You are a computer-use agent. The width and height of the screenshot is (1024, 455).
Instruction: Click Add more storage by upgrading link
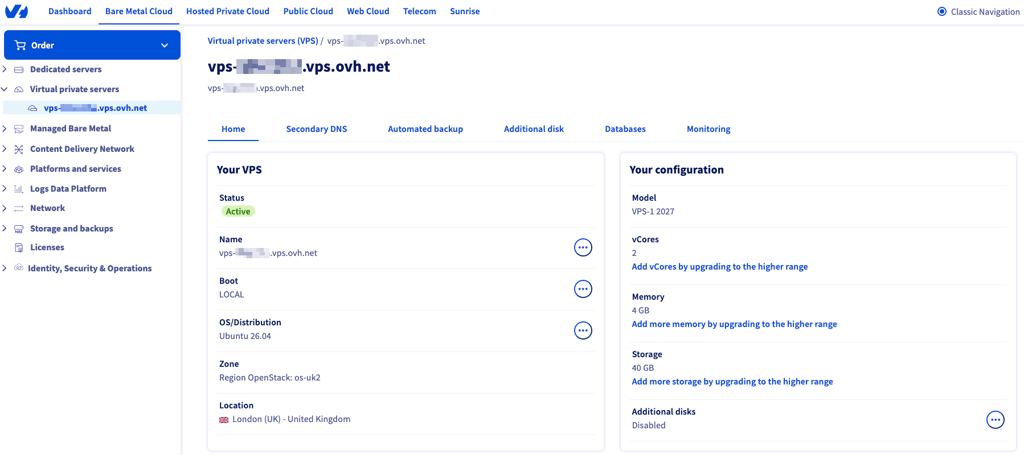click(732, 382)
